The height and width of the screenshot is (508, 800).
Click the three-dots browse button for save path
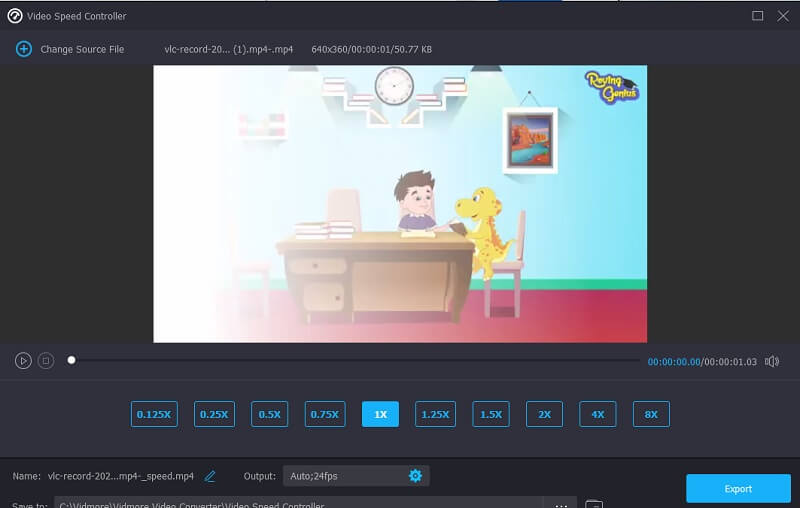tap(561, 504)
